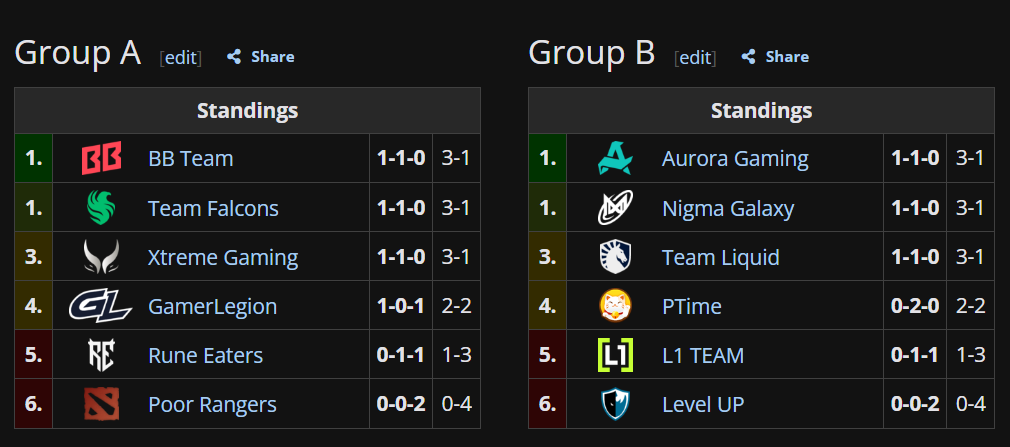
Task: Click the Poor Rangers Dota logo
Action: tap(101, 404)
